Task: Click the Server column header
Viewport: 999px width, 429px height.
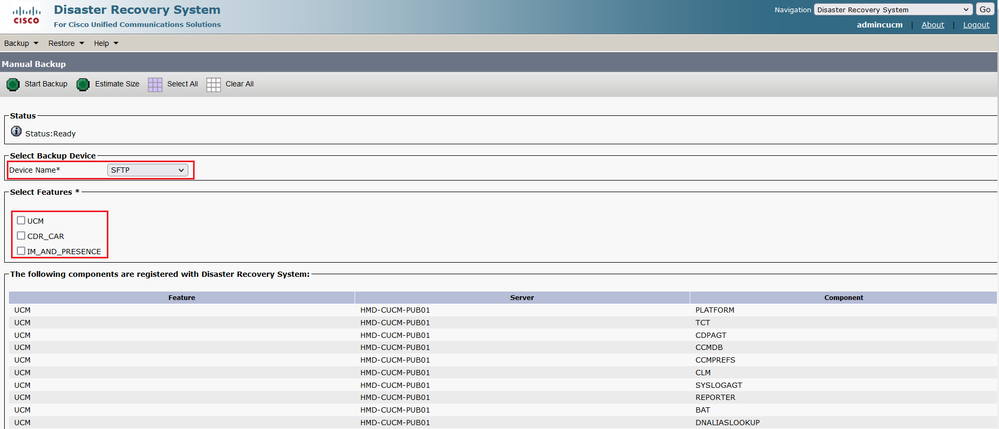Action: [x=522, y=298]
